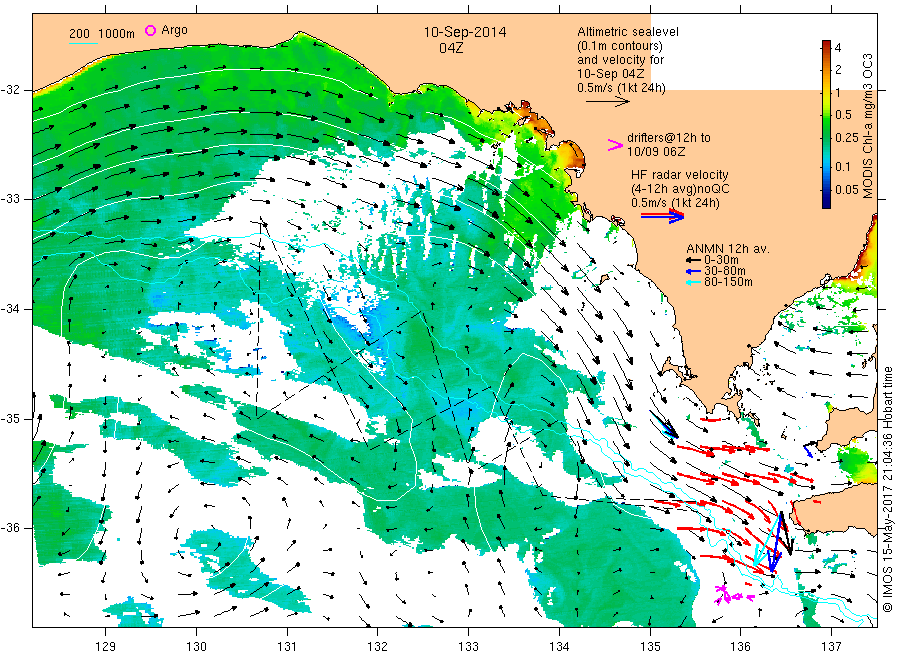Image resolution: width=900 pixels, height=660 pixels.
Task: Click the cyan 200m contour line sample
Action: coord(83,43)
